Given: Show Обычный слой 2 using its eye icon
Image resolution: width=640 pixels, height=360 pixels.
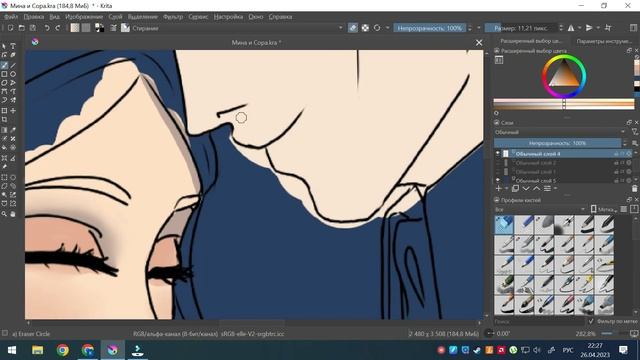Looking at the screenshot, I should pos(498,162).
